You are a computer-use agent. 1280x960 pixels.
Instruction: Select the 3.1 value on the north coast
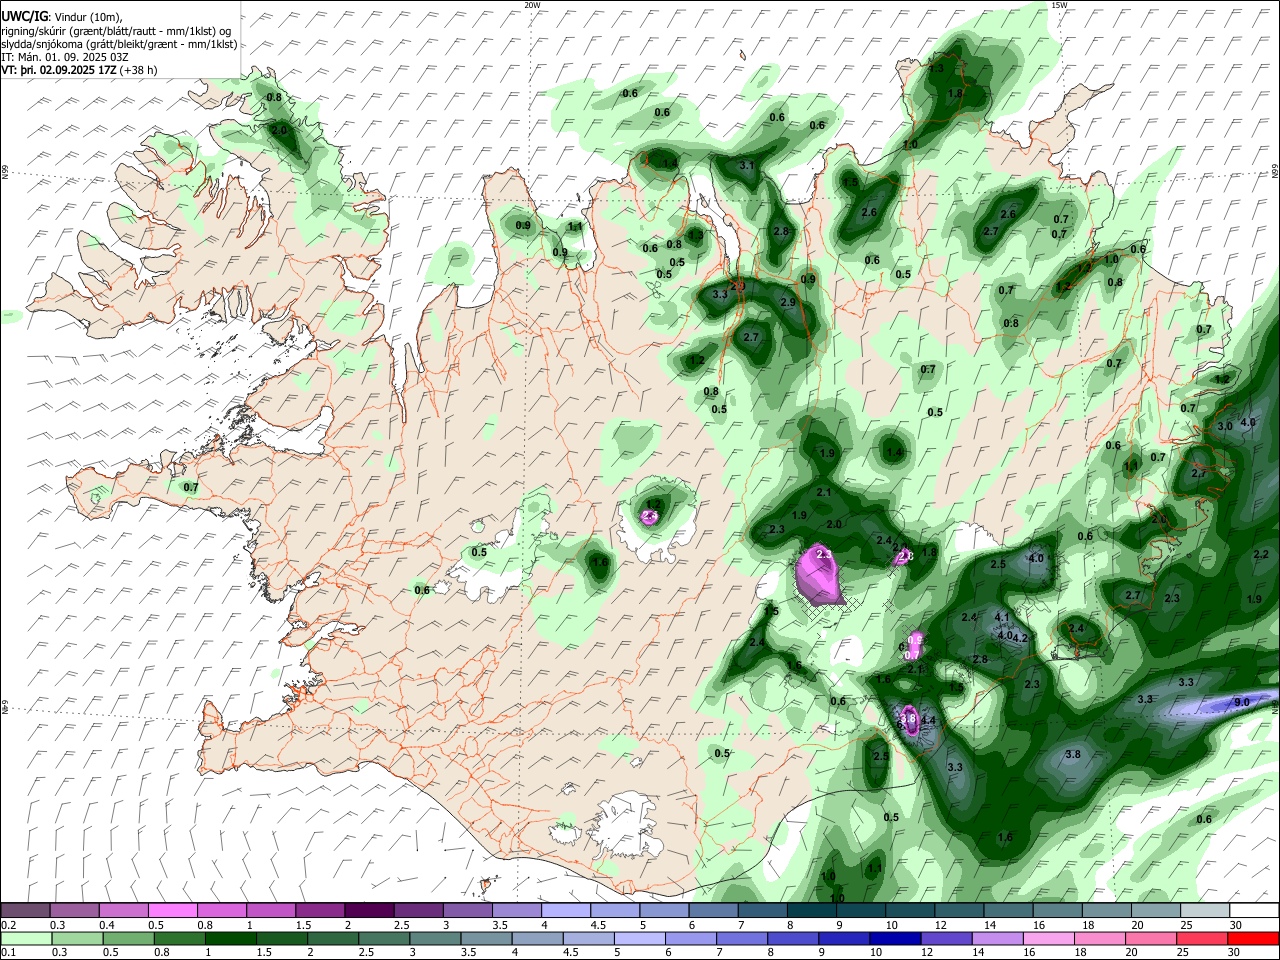(746, 165)
